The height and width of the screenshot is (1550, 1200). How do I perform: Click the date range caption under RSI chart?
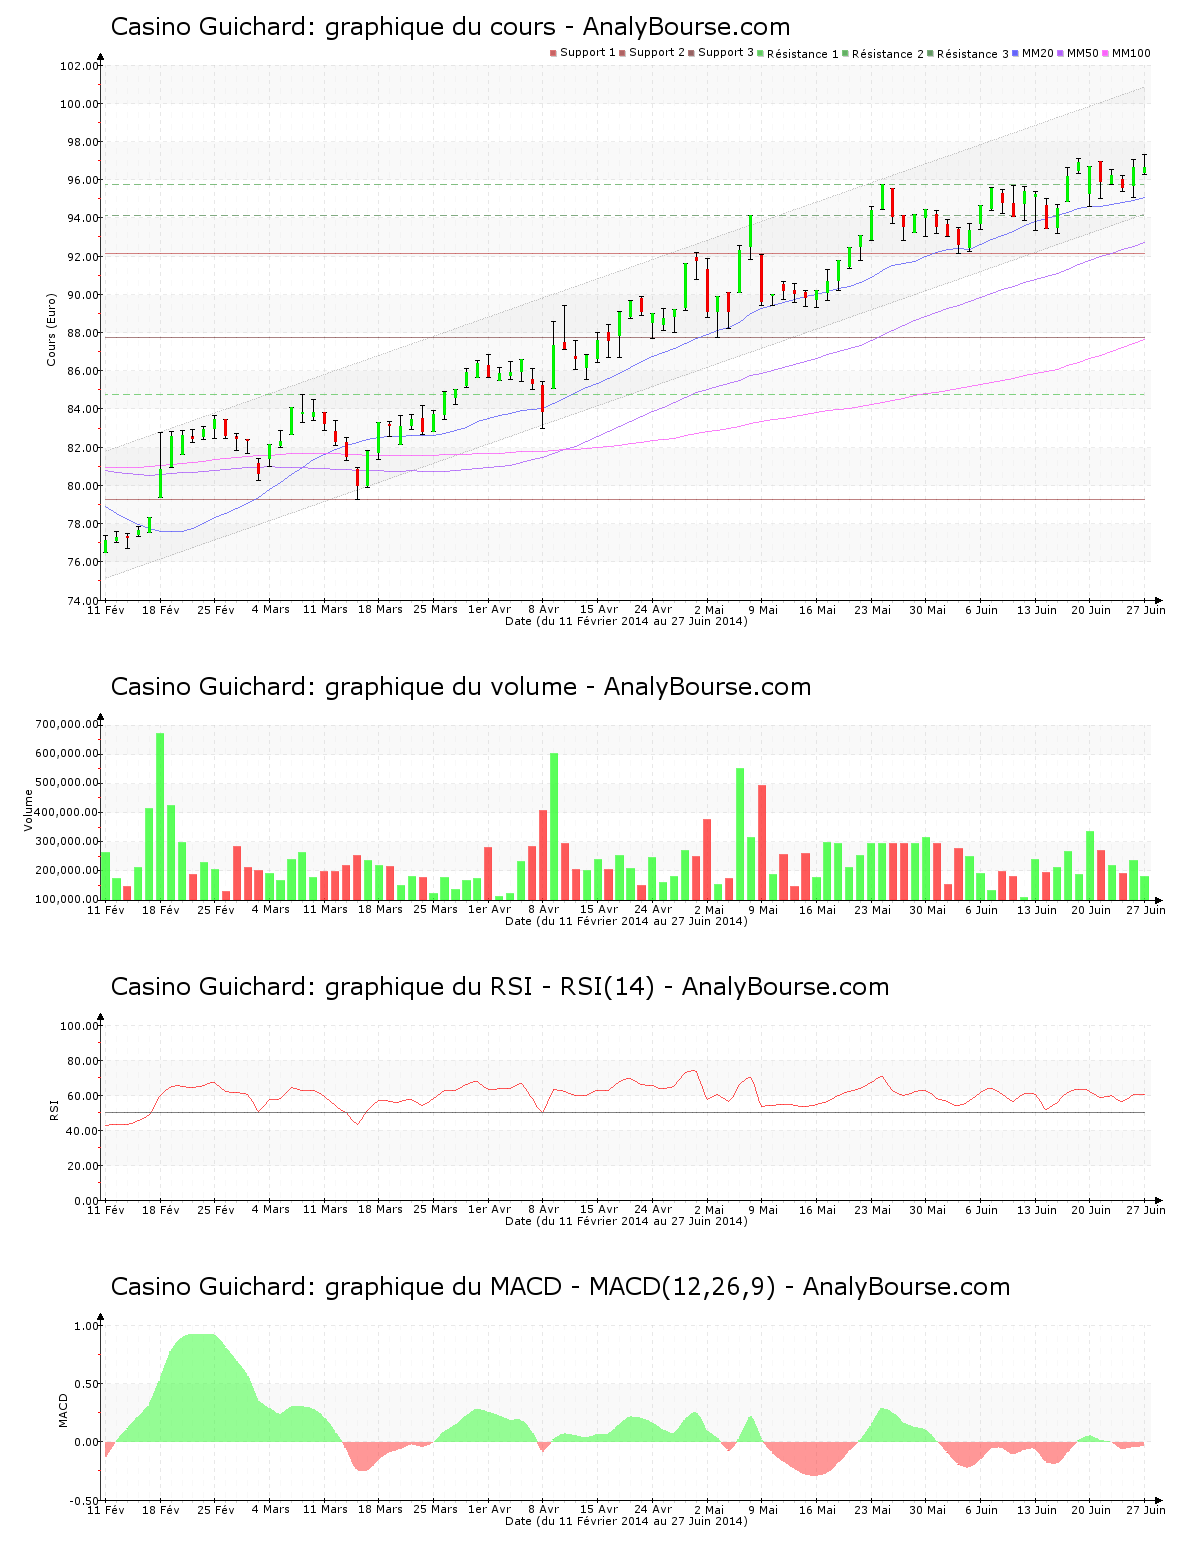point(626,1221)
